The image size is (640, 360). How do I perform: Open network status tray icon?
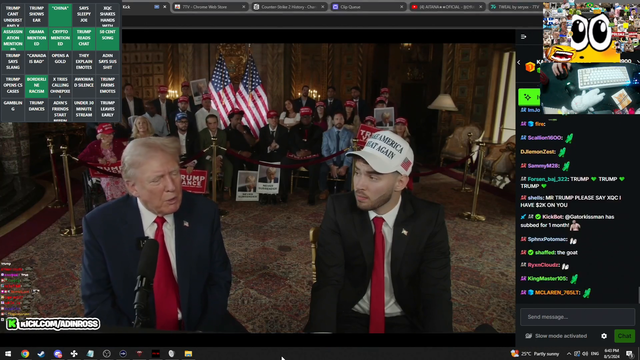click(577, 353)
